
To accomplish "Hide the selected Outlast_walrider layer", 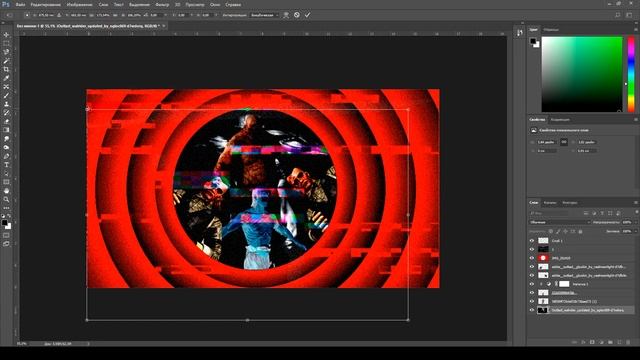I will (x=532, y=310).
